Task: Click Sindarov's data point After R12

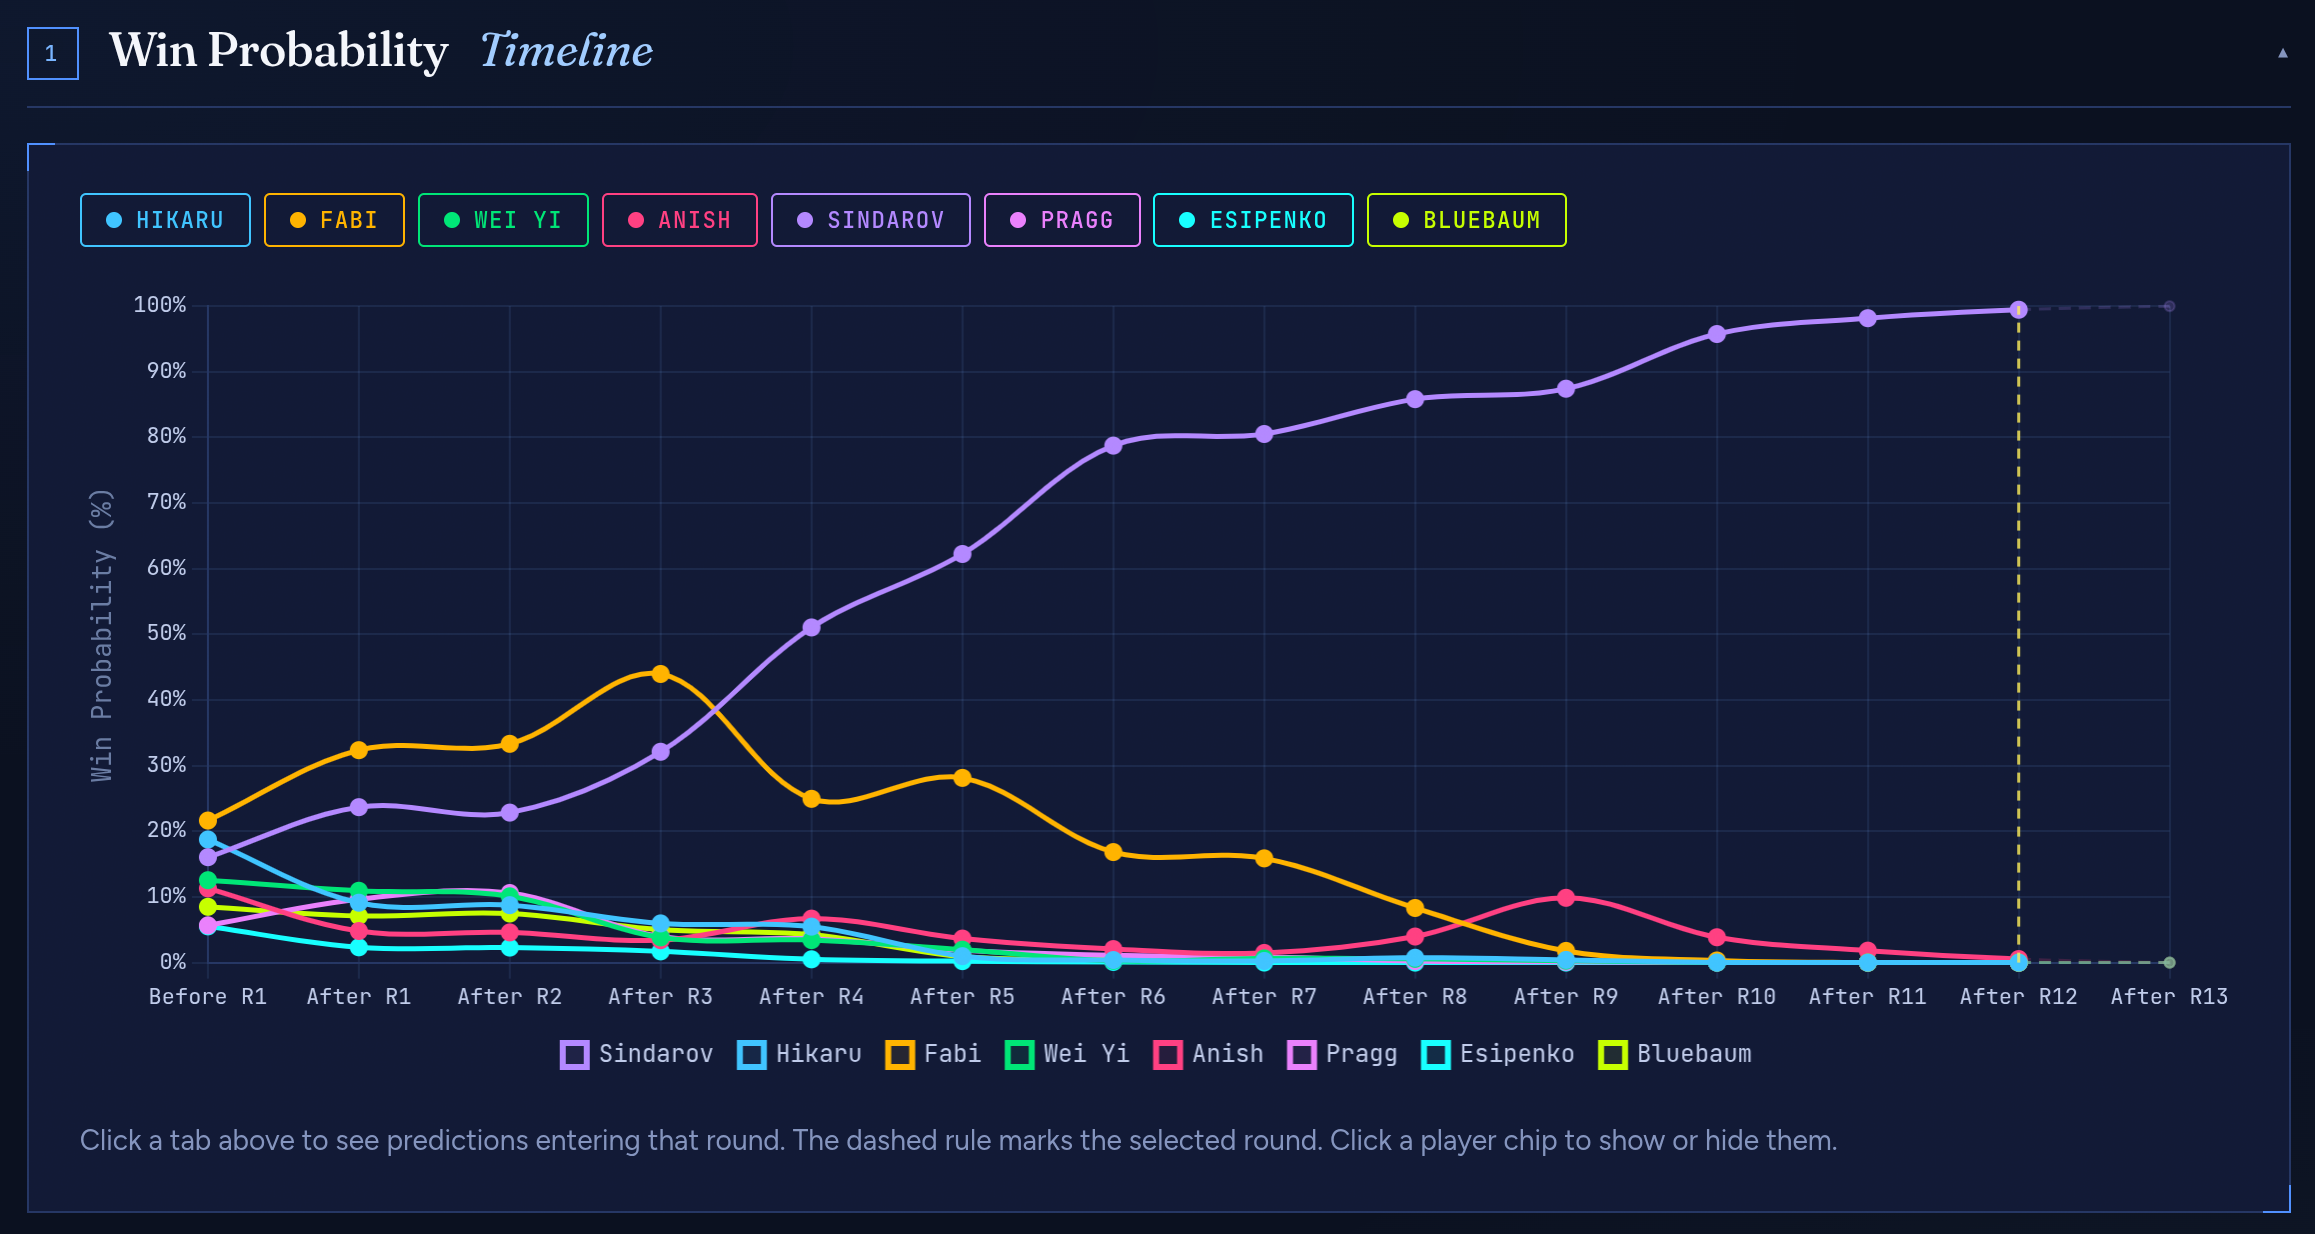Action: click(2018, 310)
